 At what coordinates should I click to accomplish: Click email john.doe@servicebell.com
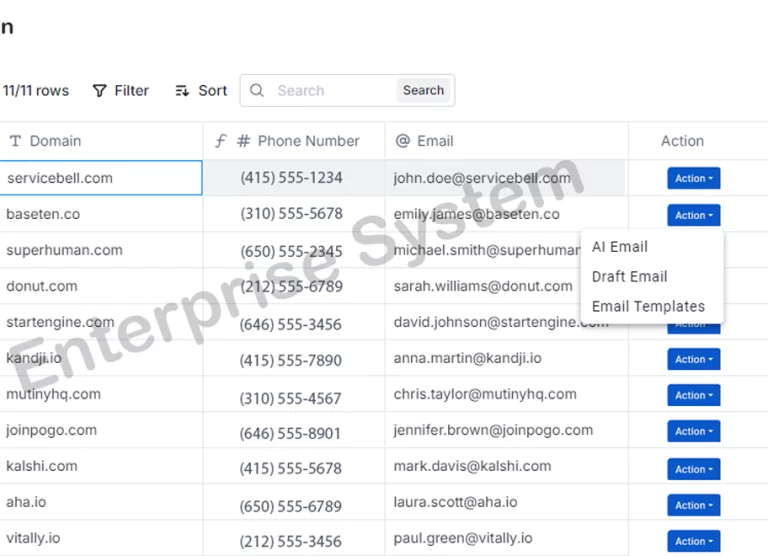[482, 178]
